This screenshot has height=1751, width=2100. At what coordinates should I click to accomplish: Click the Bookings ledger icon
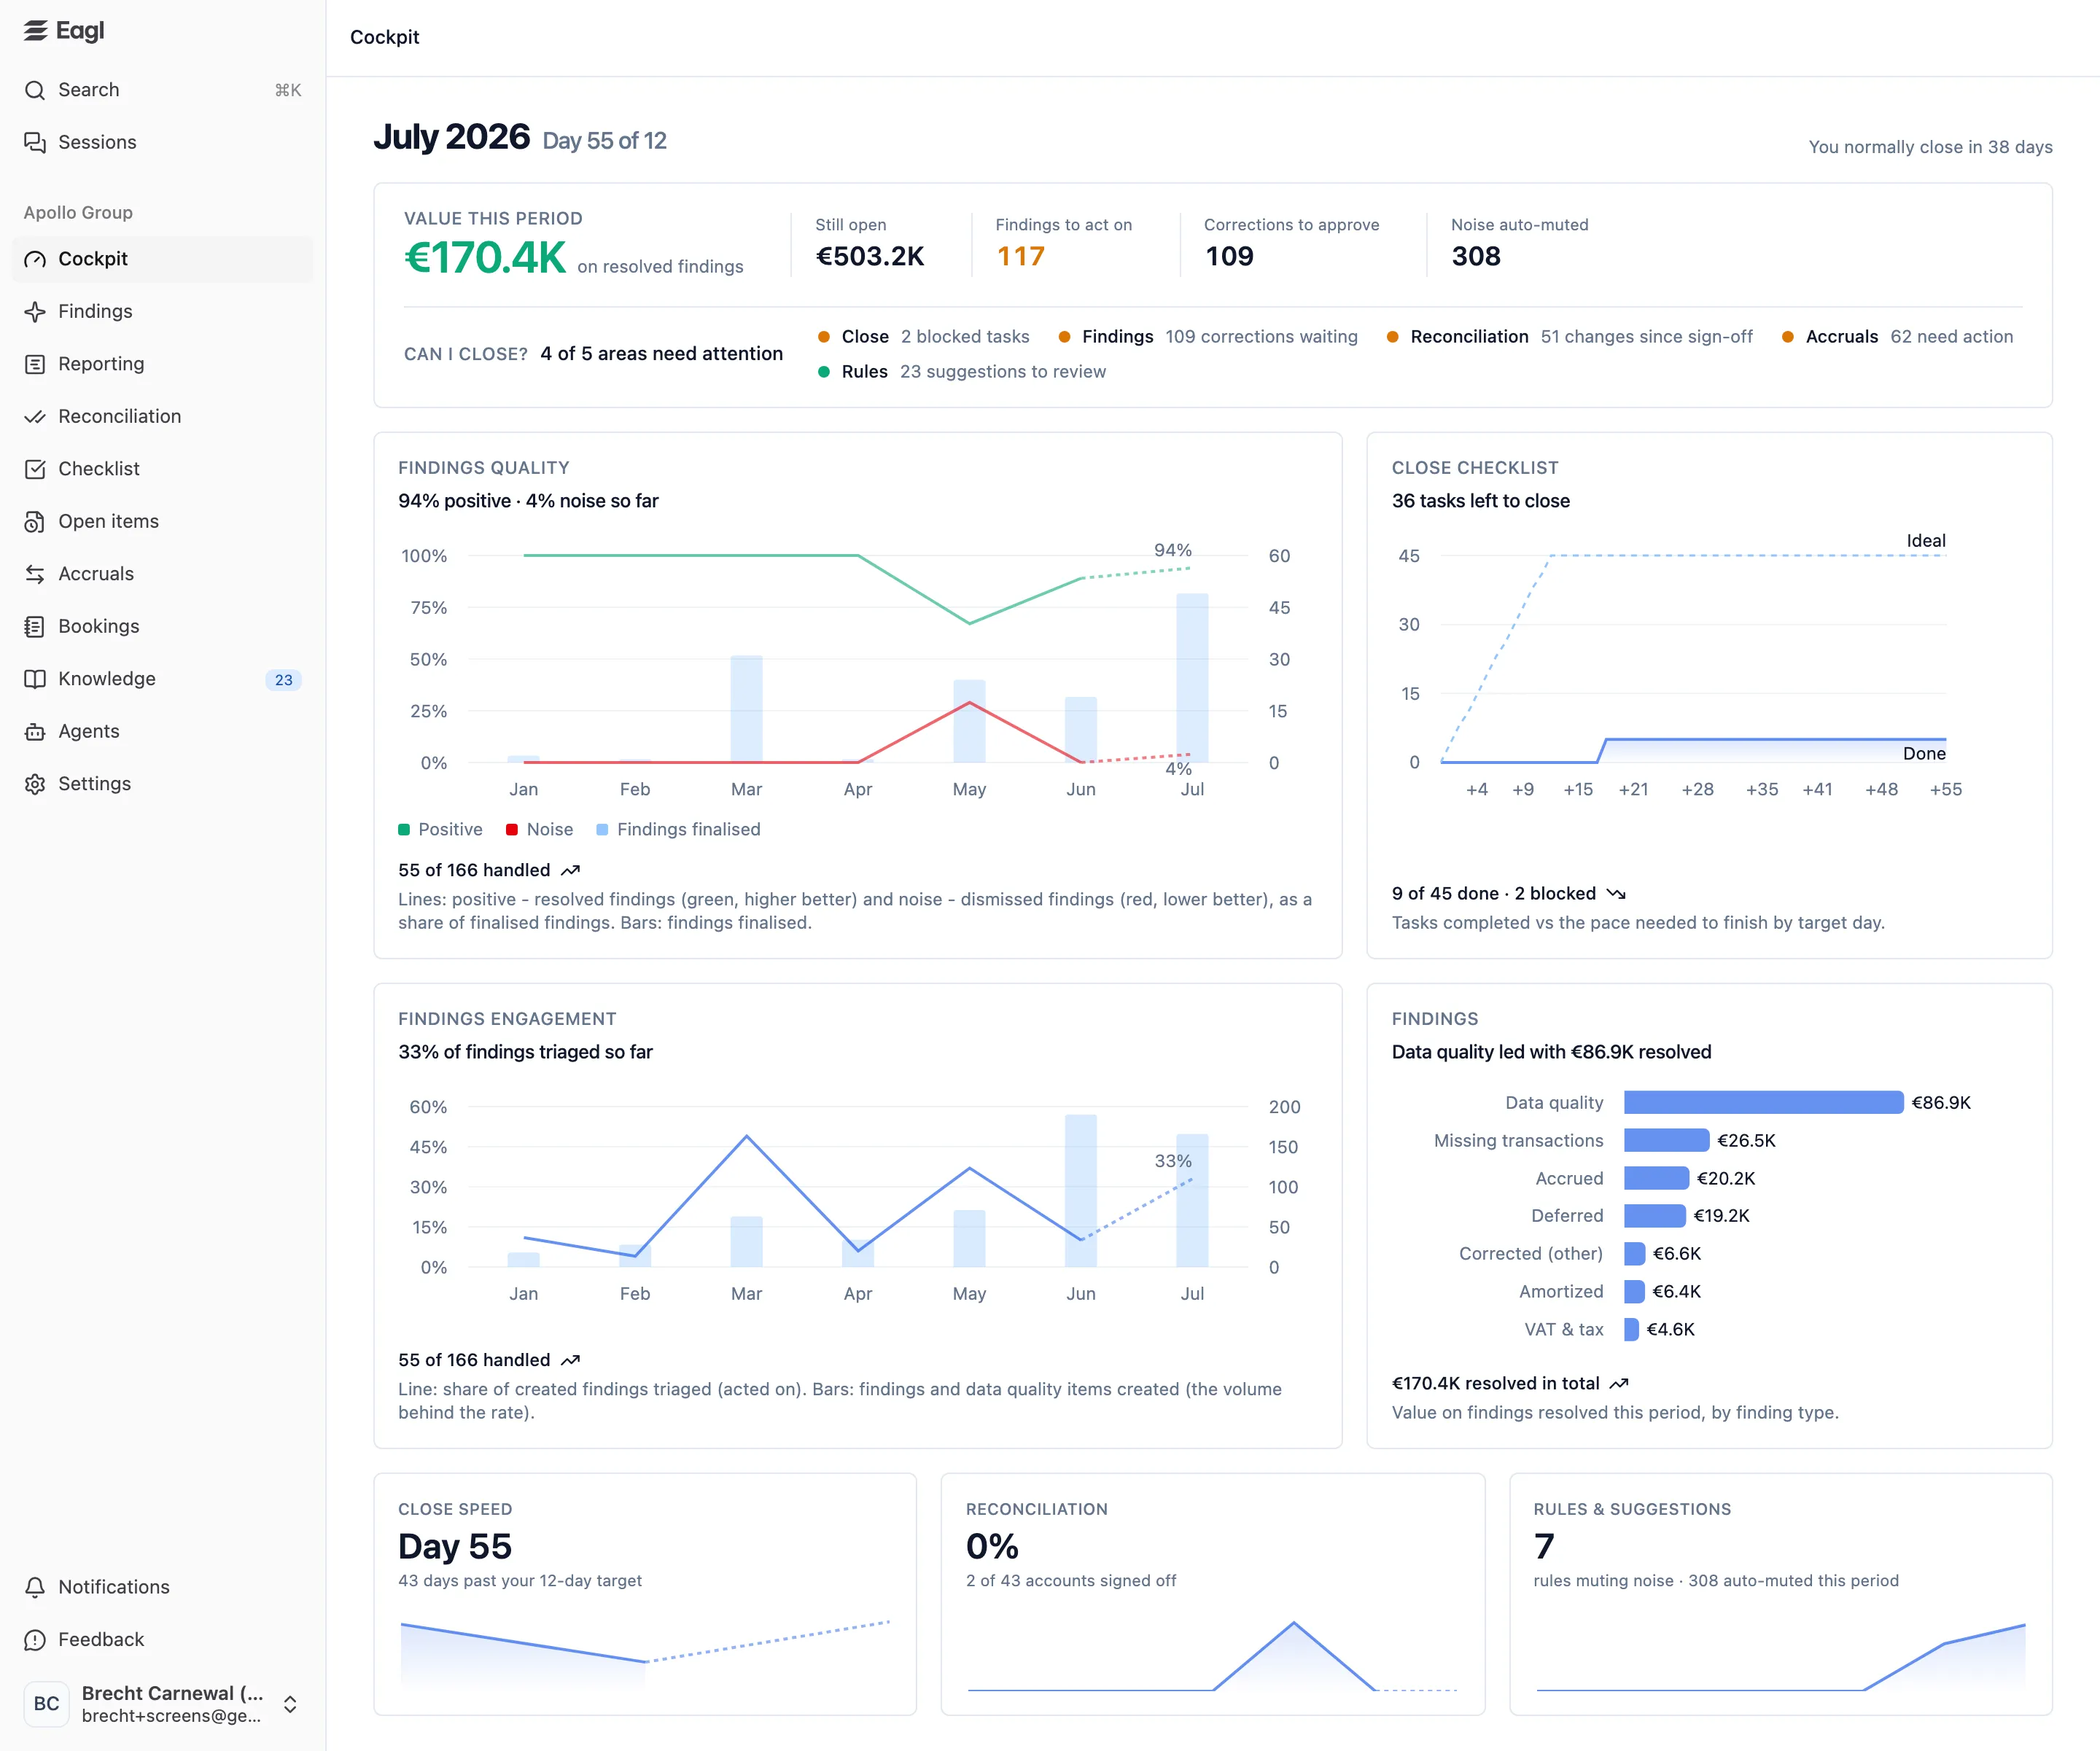point(35,627)
